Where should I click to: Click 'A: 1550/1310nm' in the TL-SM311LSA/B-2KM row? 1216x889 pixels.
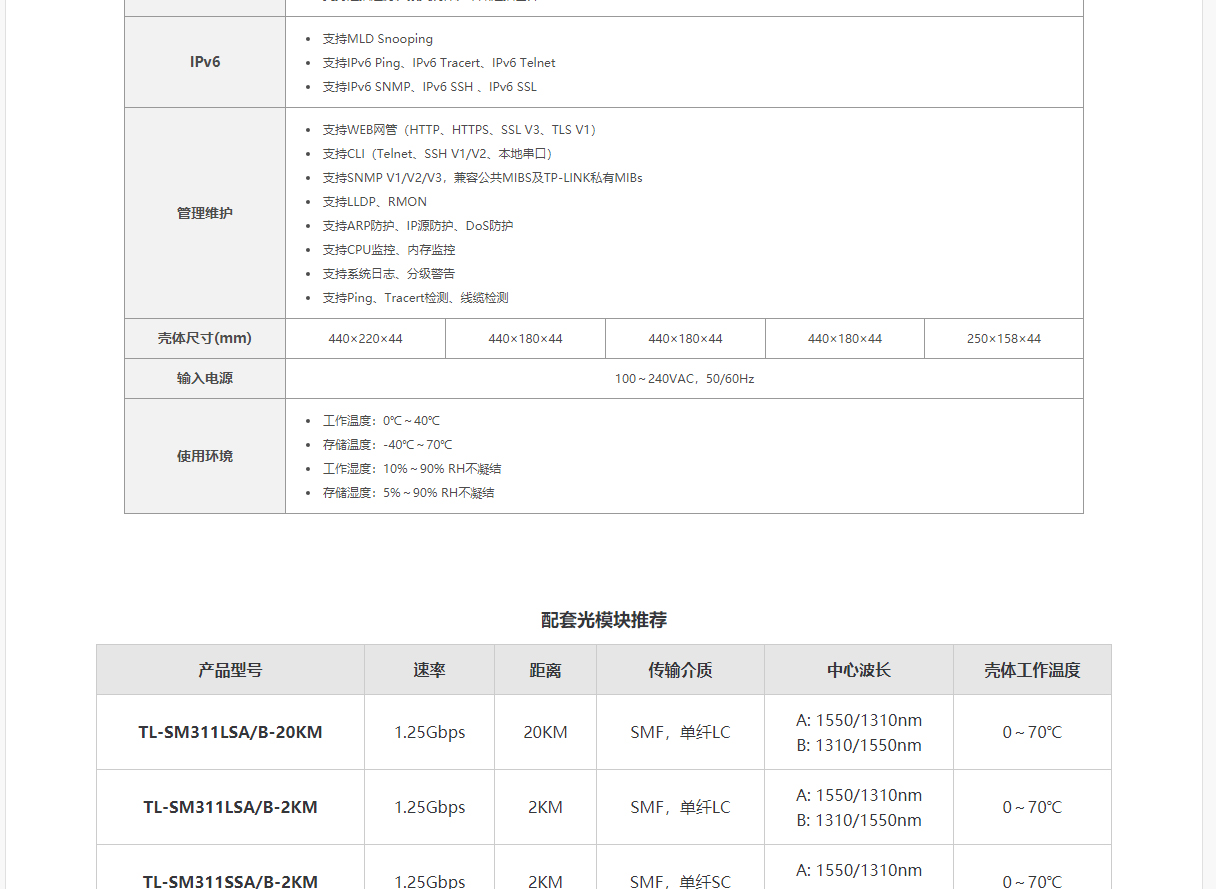pyautogui.click(x=859, y=795)
